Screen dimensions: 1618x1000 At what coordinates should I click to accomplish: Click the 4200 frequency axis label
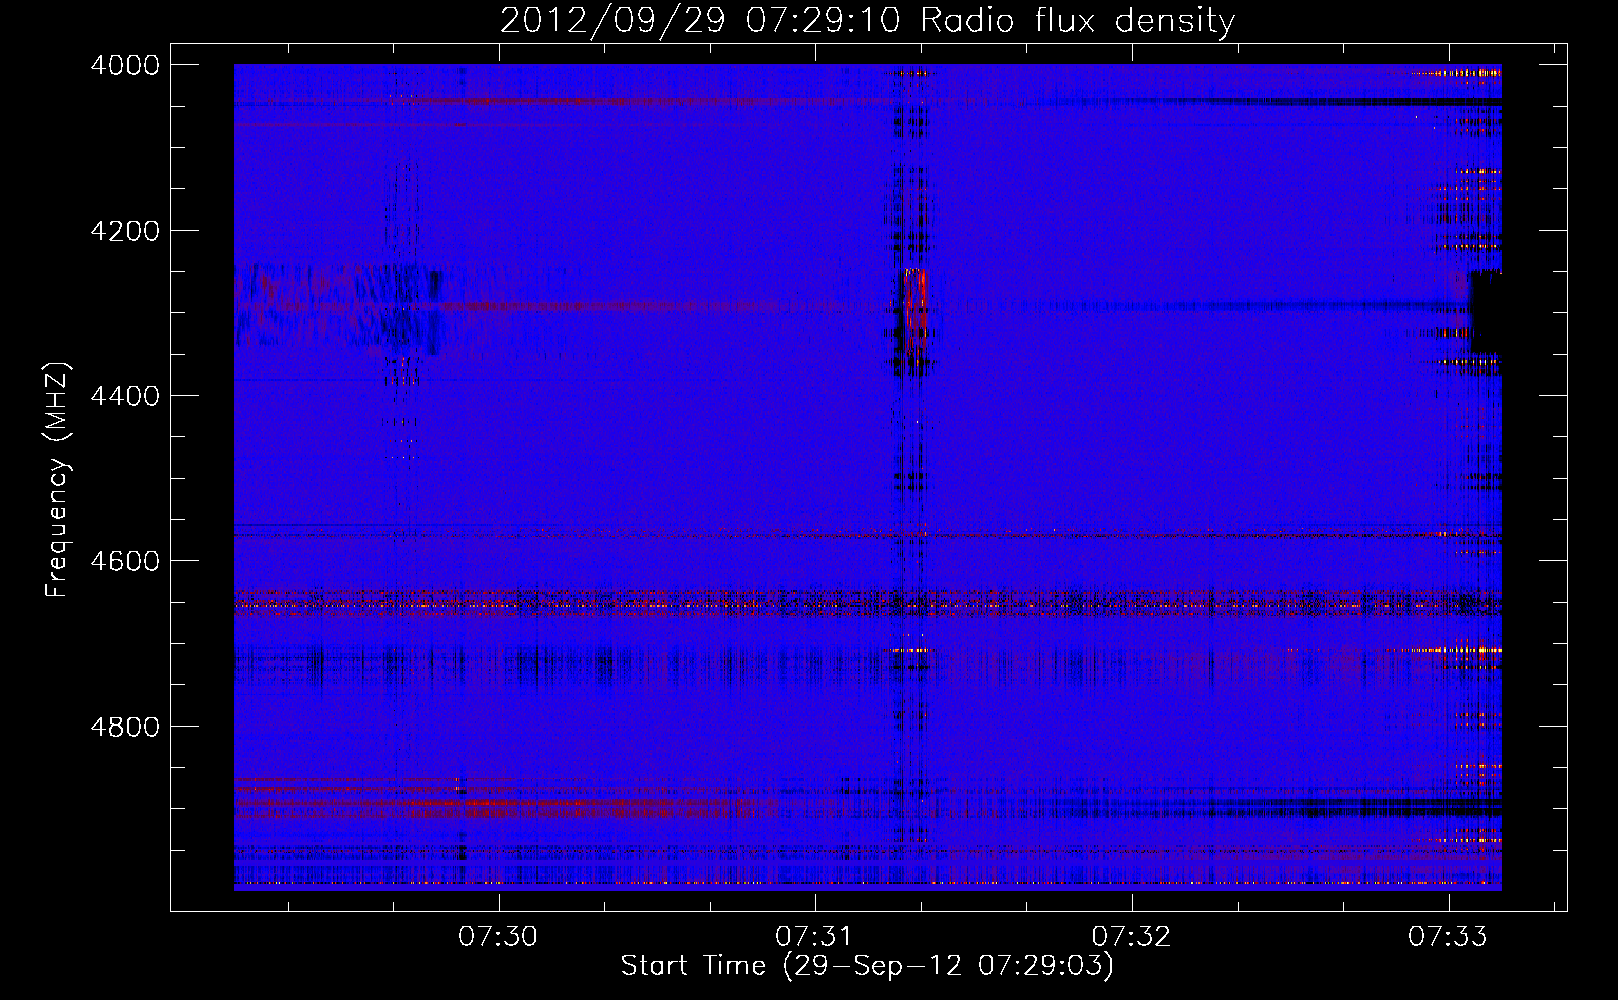(125, 231)
